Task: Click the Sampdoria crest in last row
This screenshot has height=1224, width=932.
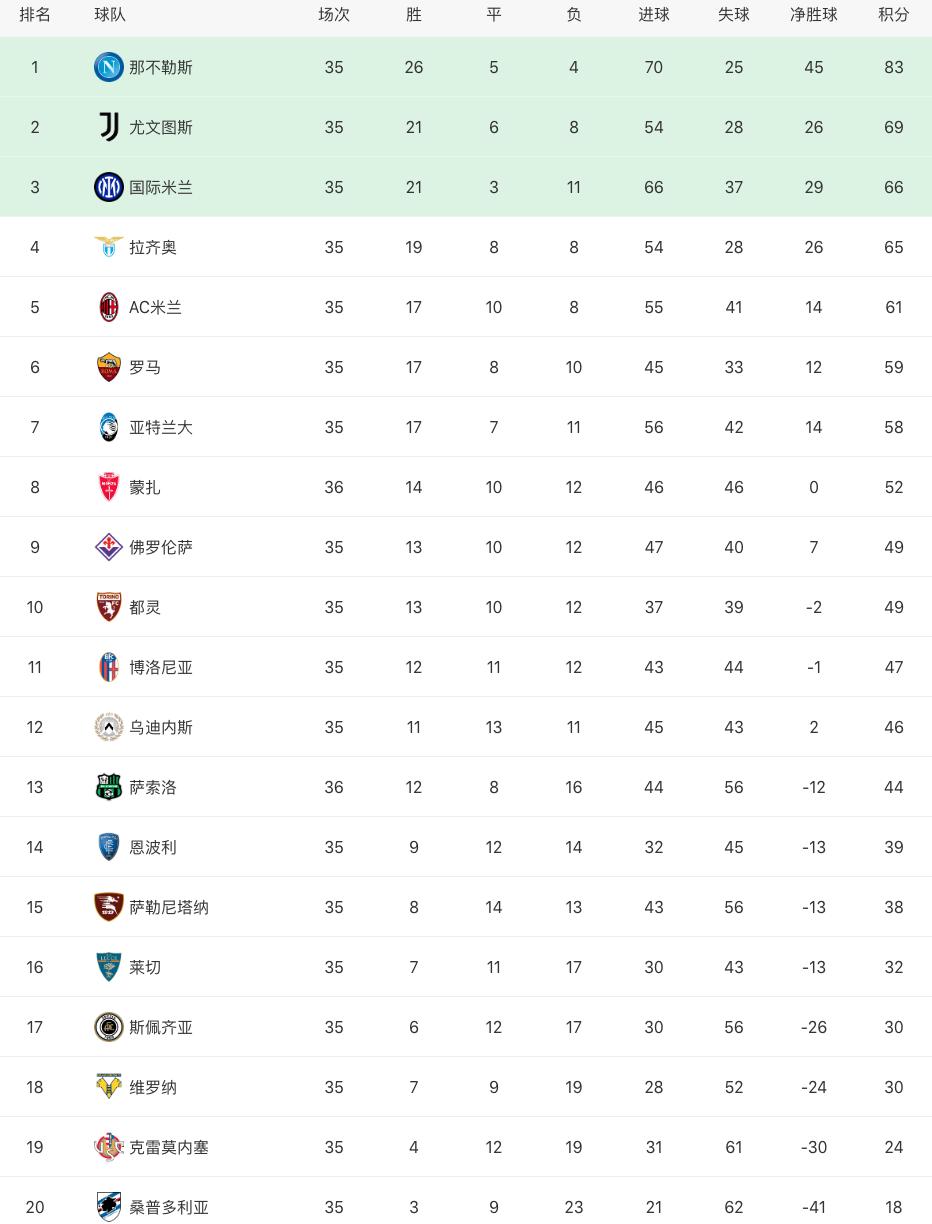Action: click(x=108, y=1207)
